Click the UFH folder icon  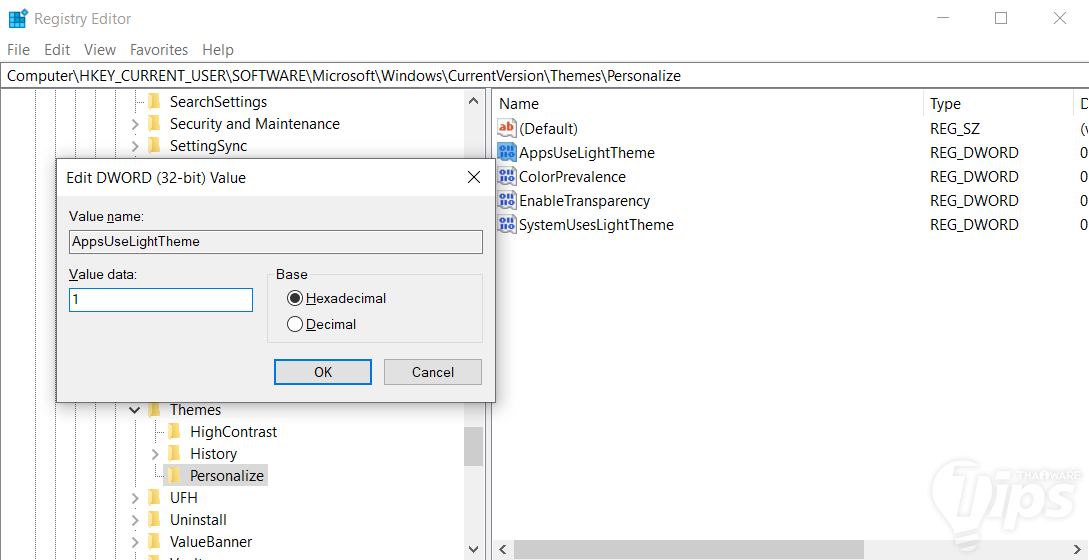coord(154,497)
